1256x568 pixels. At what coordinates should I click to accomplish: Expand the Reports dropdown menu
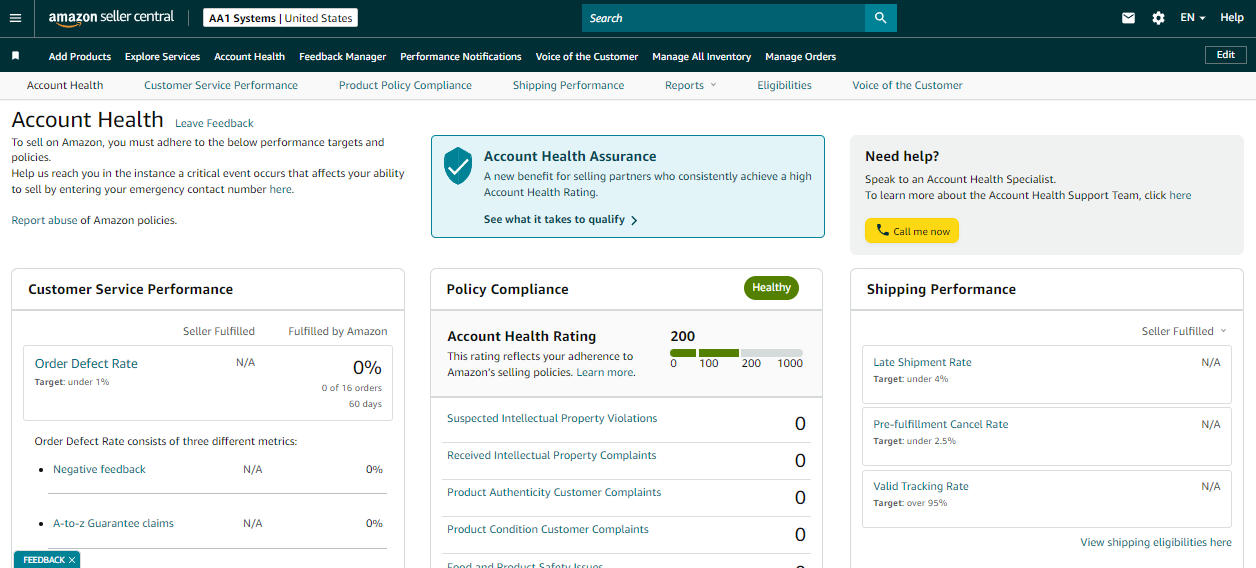coord(691,85)
